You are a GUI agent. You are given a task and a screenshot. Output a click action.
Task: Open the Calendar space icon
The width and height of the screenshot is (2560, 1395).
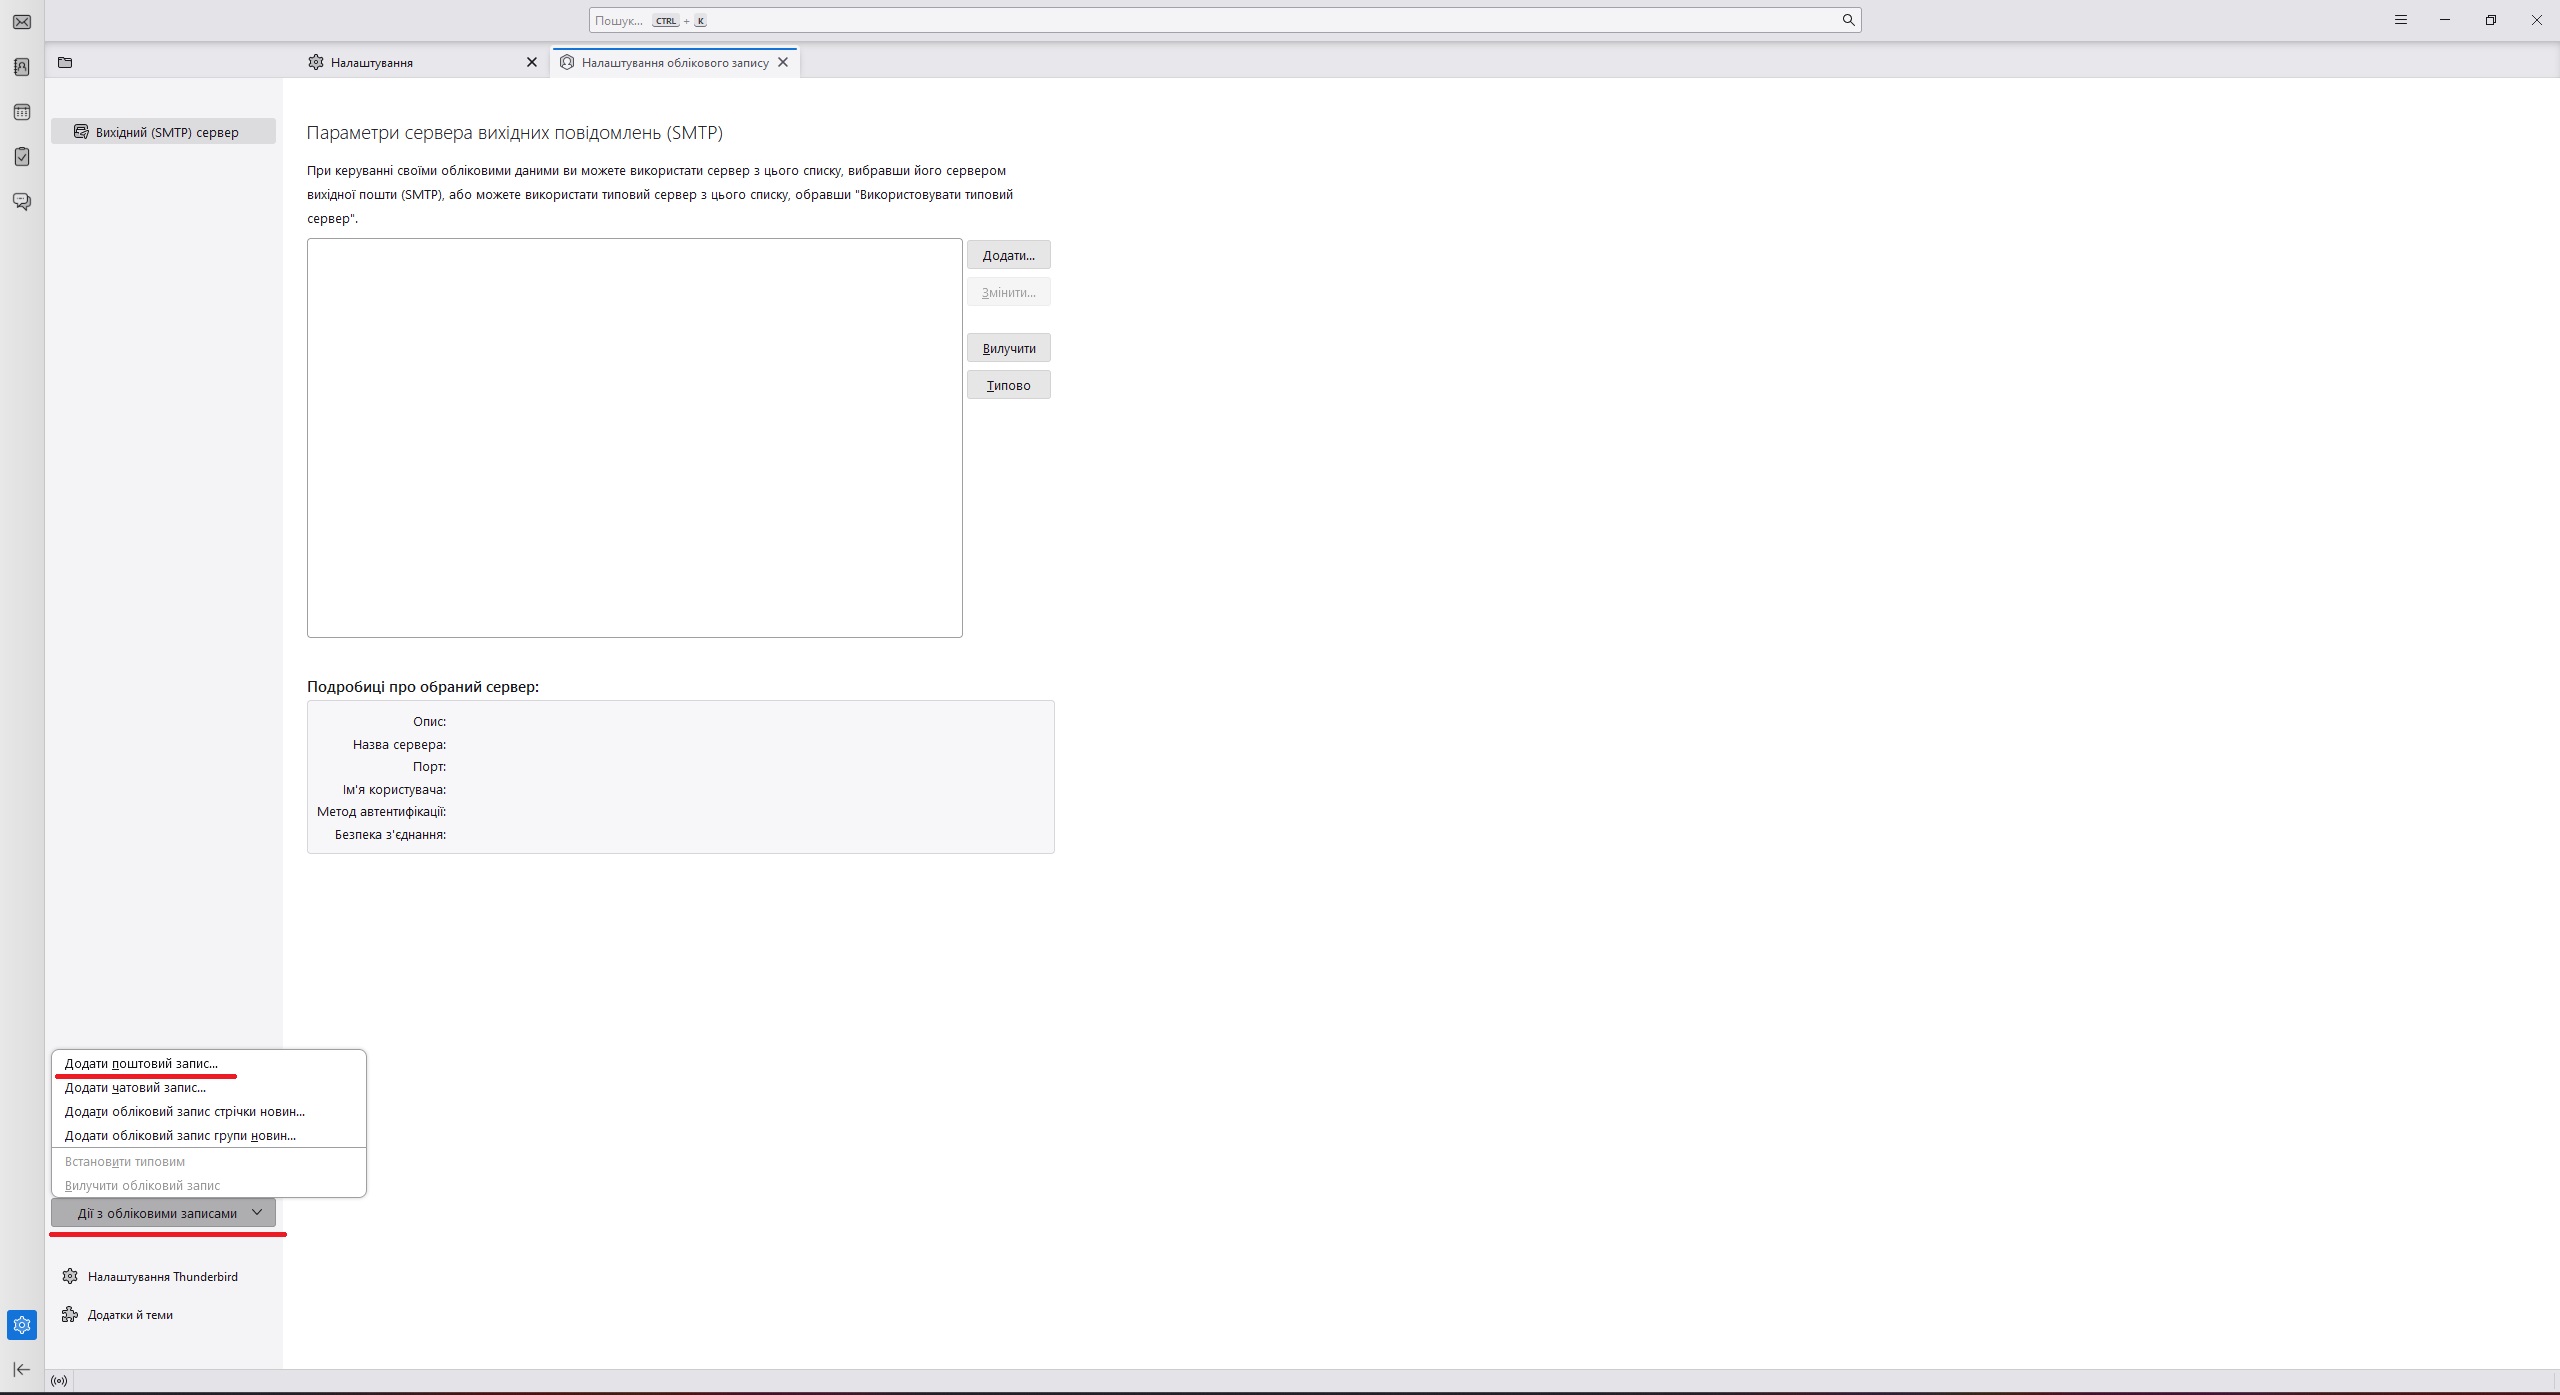coord(22,112)
